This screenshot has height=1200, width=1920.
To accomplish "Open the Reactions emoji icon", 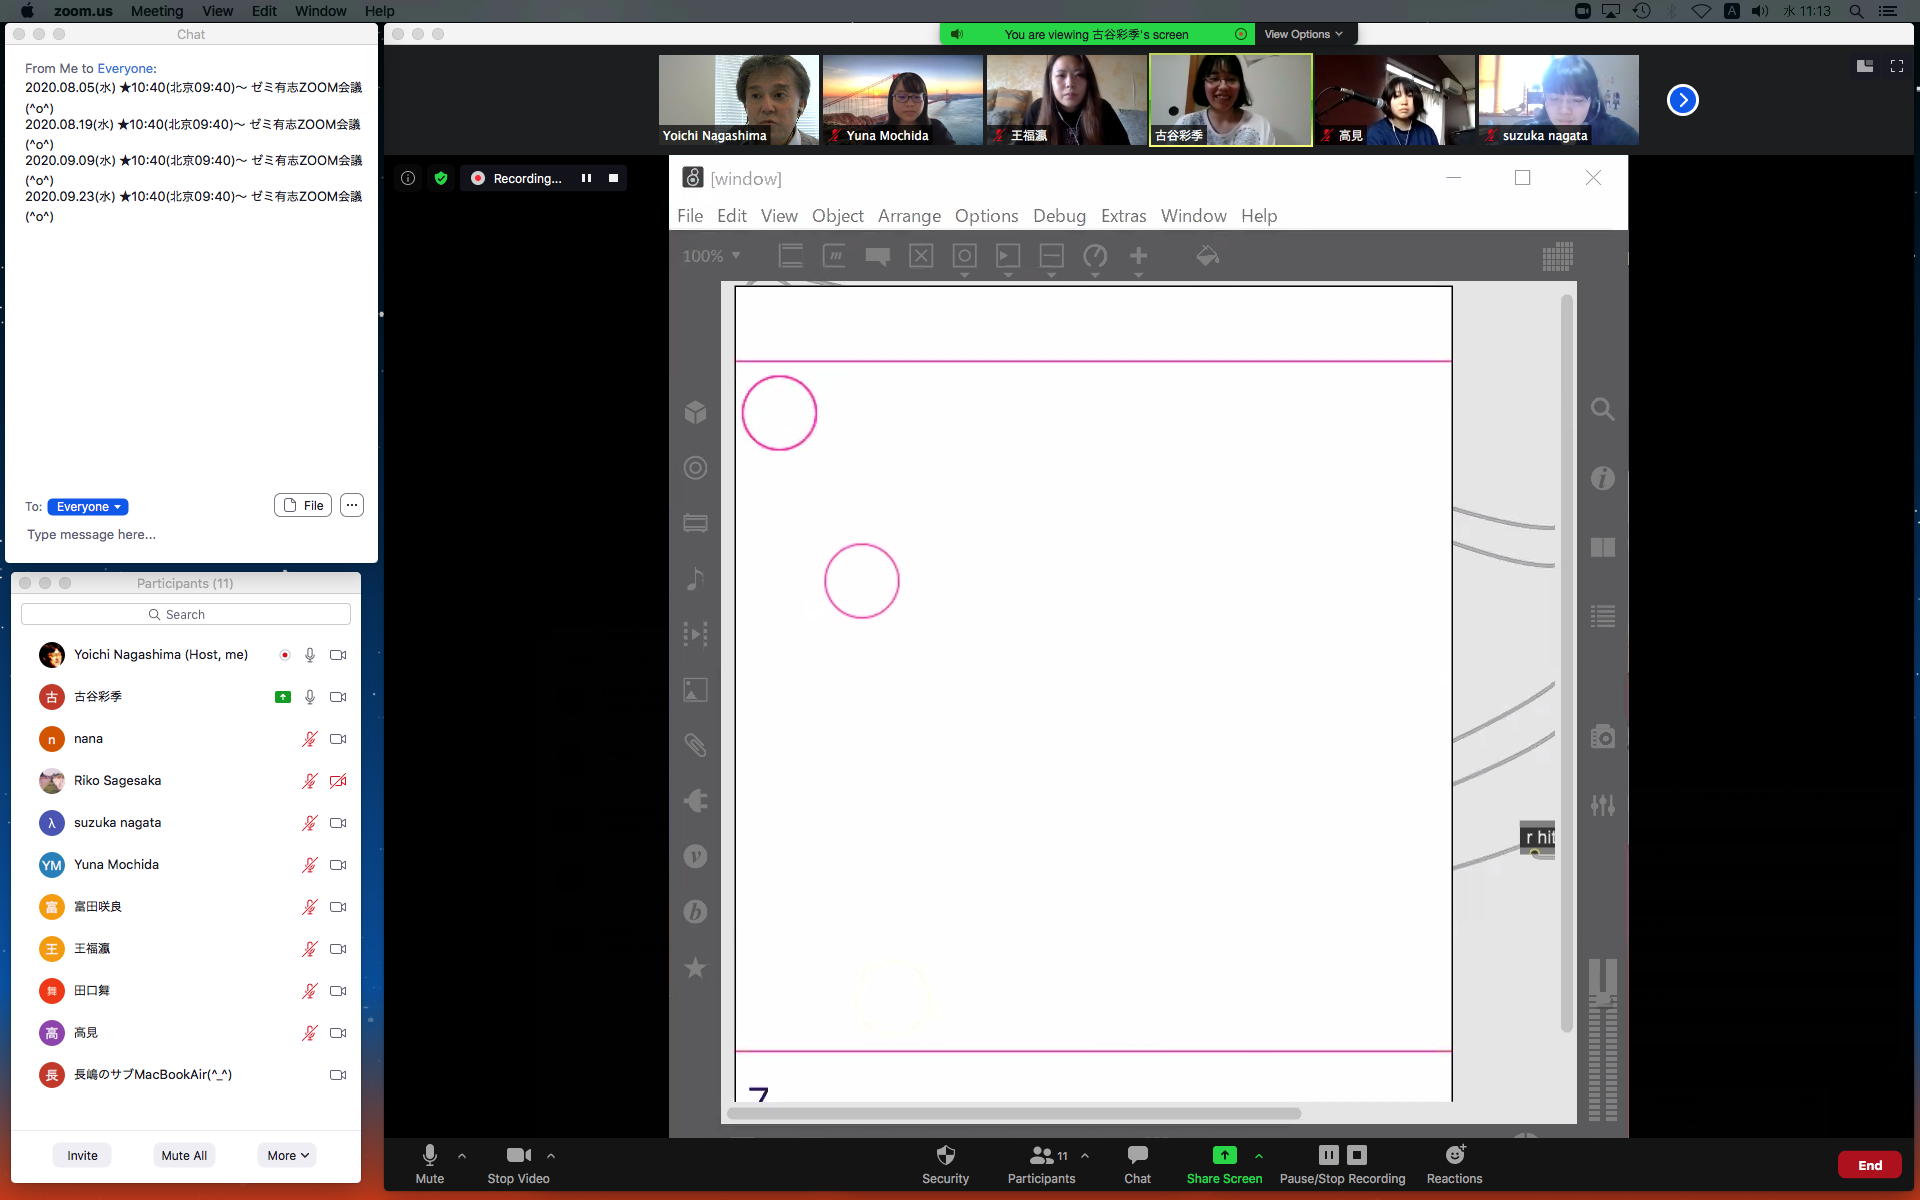I will tap(1454, 1156).
